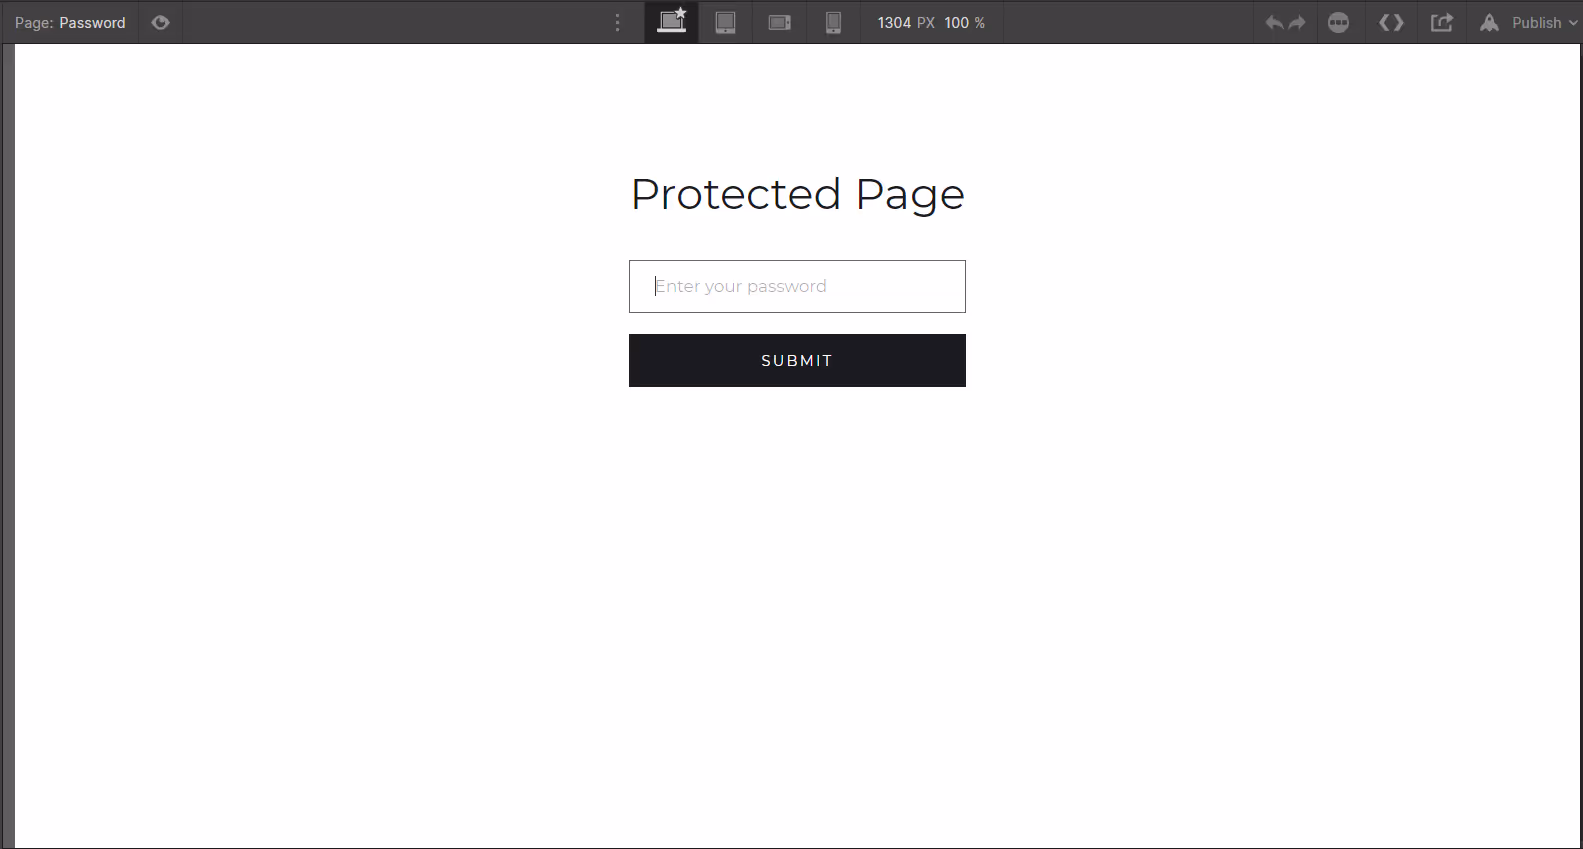Open the Page: Password selector

coord(70,23)
